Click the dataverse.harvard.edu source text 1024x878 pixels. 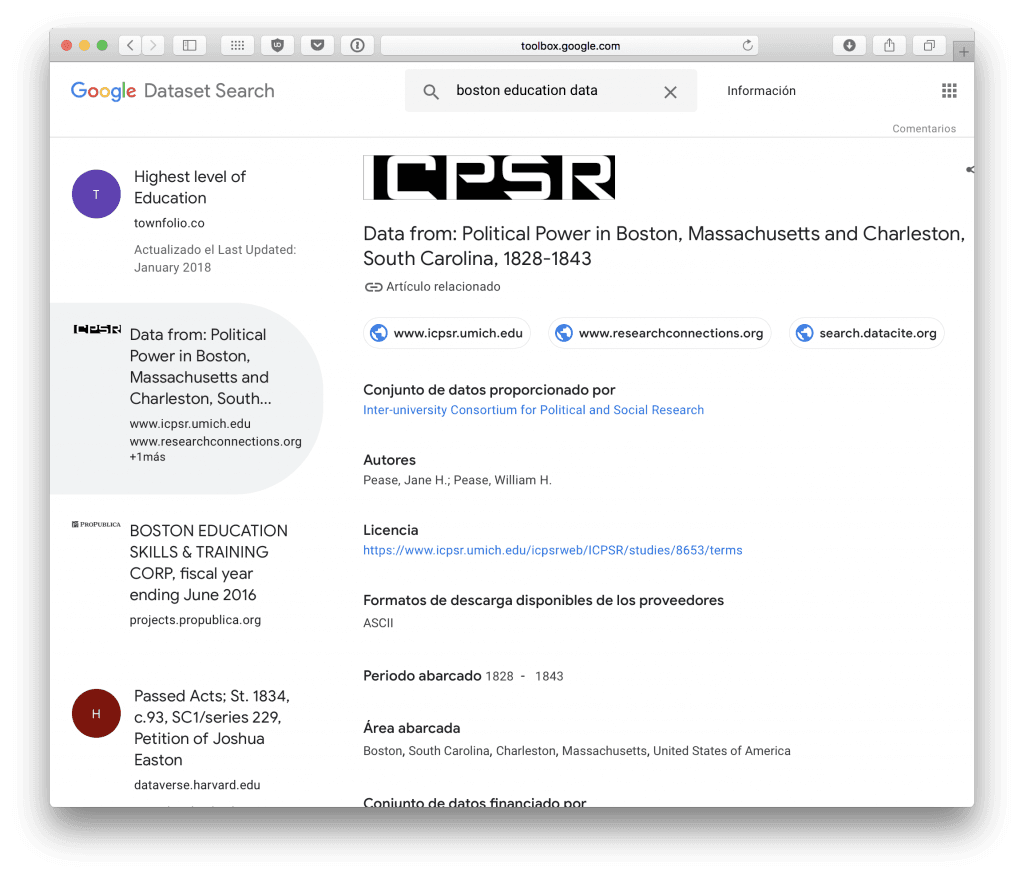197,785
